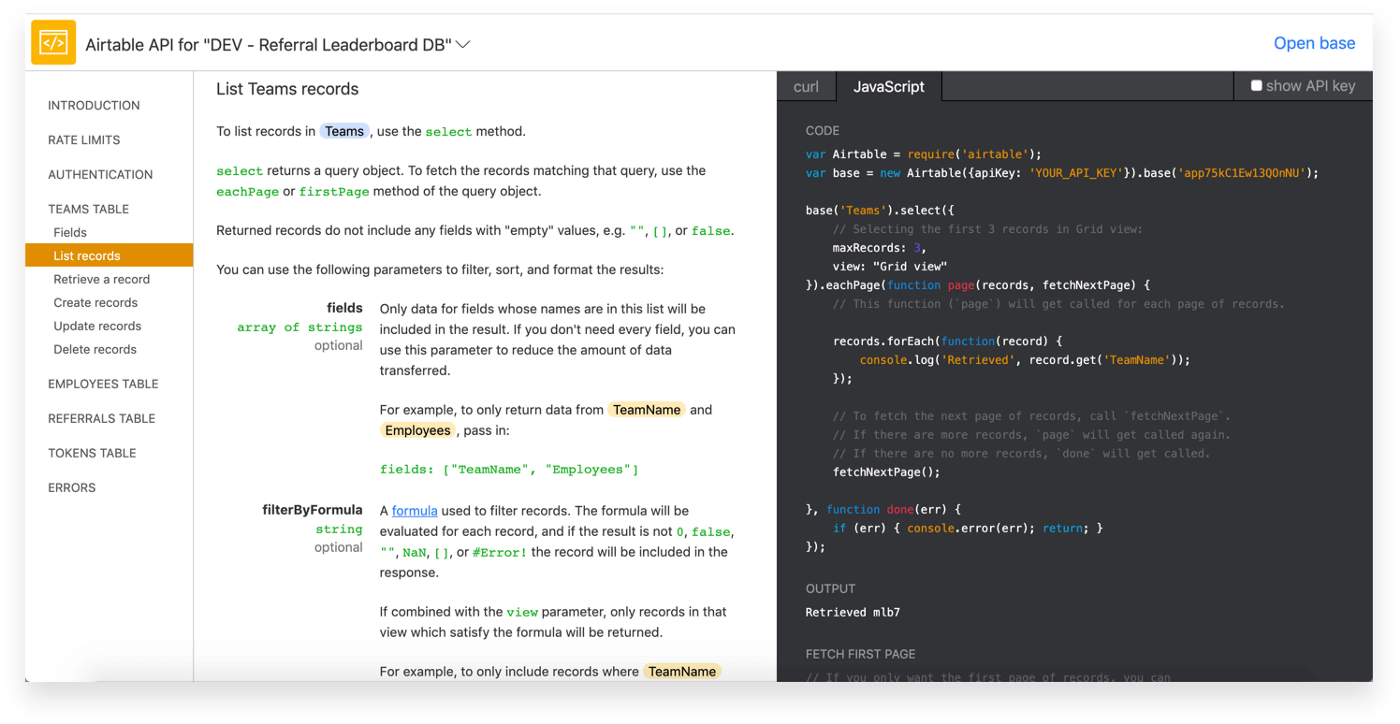Open Update records in the sidebar

pyautogui.click(x=97, y=326)
